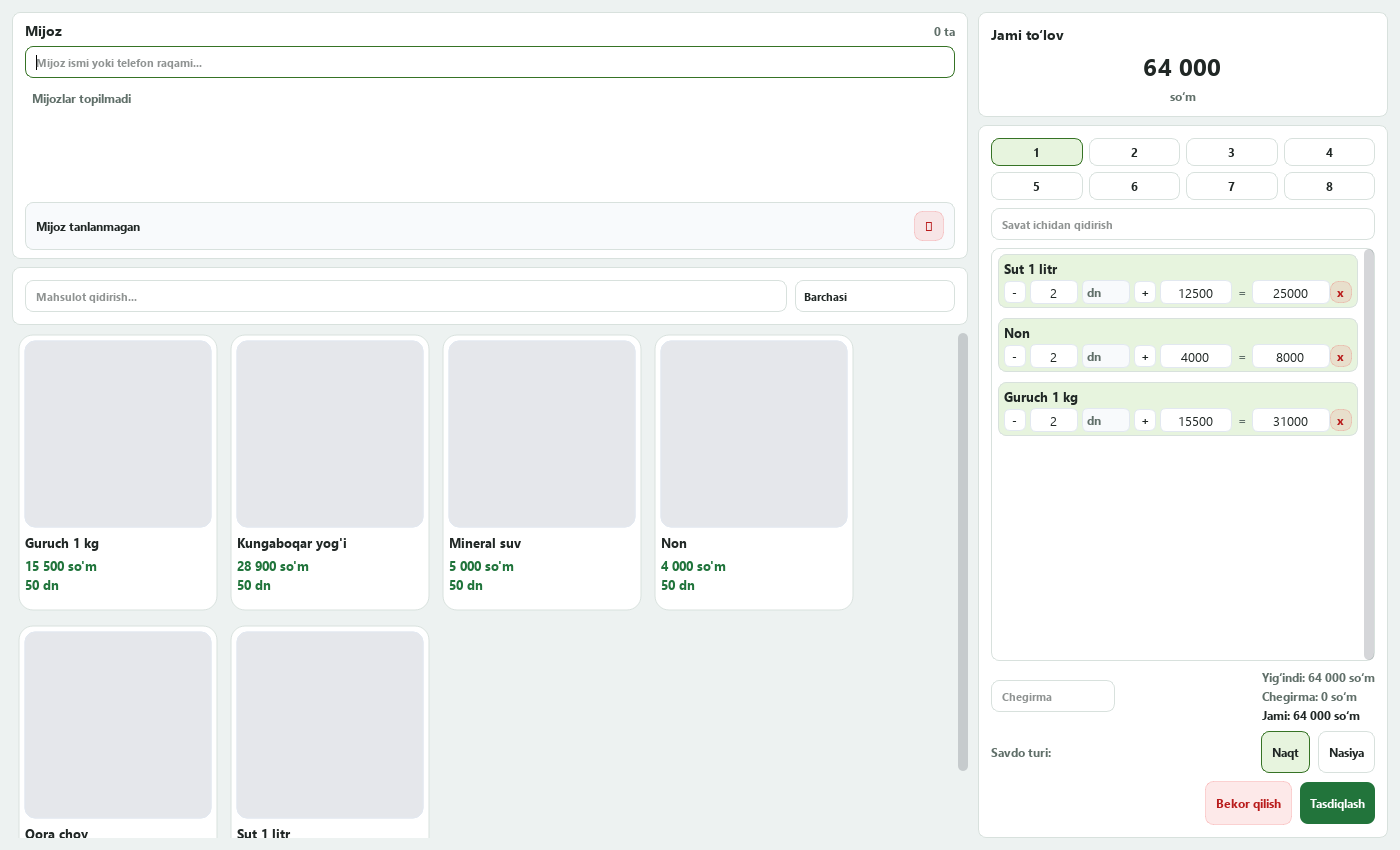Remove Sut 1 litr from the cart
This screenshot has width=1400, height=850.
(1341, 292)
